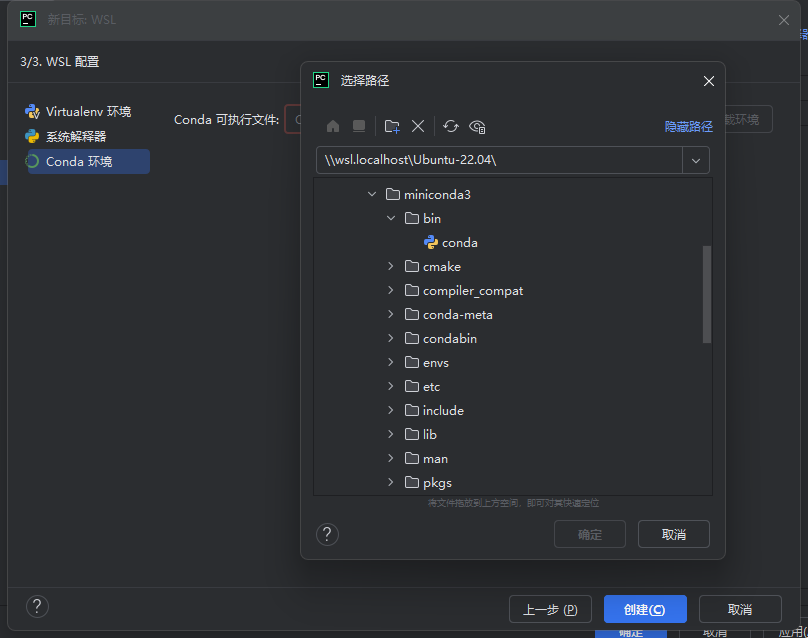
Task: Expand the envs folder
Action: [391, 362]
